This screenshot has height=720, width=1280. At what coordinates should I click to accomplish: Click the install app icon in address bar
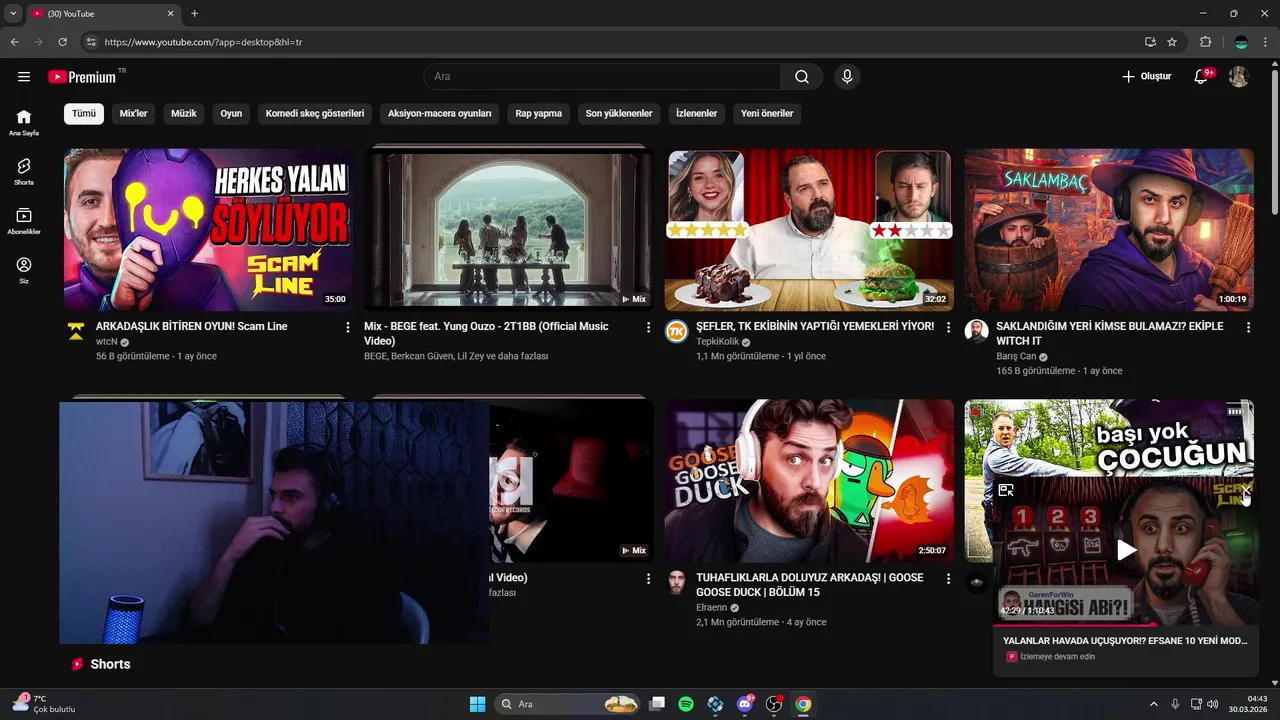(1150, 42)
